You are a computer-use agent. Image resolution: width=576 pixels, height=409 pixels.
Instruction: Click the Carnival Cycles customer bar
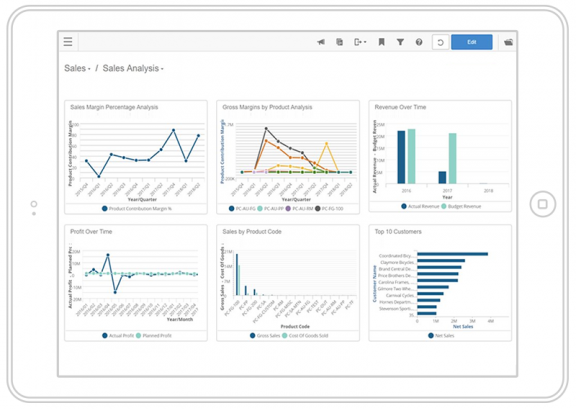[430, 294]
